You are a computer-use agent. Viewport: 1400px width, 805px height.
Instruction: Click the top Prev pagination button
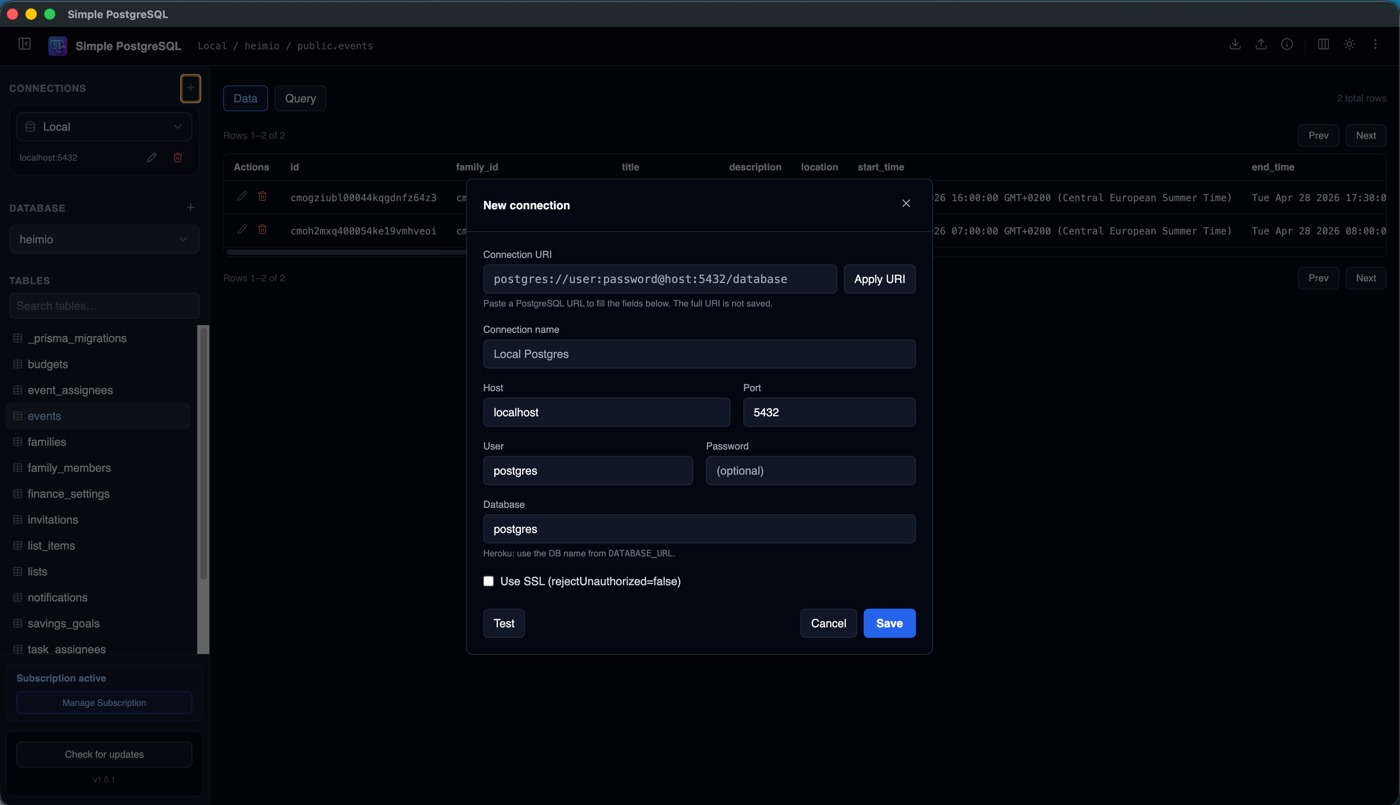(x=1318, y=135)
